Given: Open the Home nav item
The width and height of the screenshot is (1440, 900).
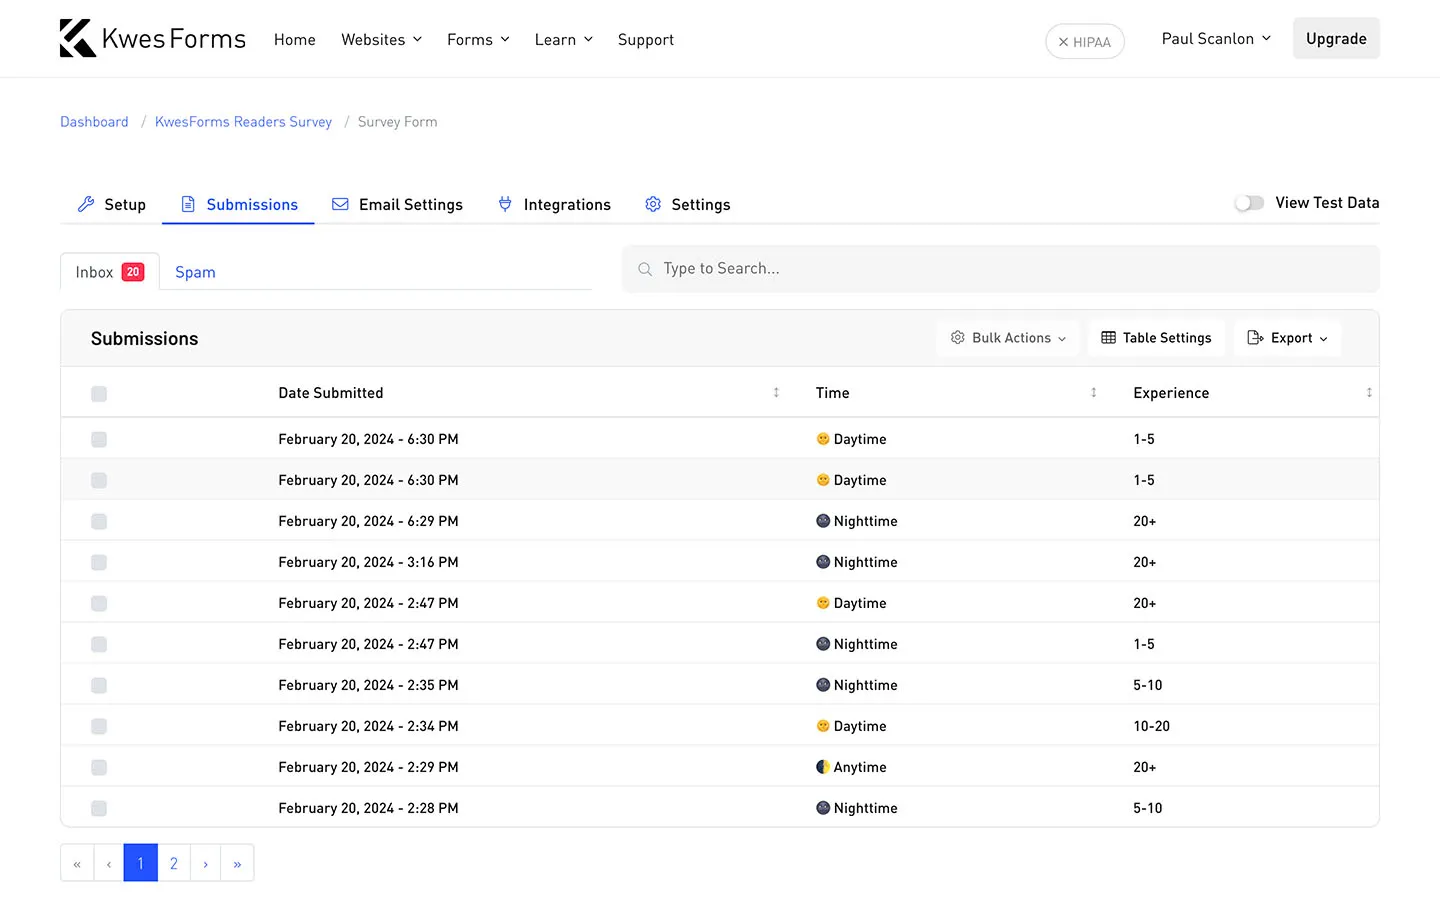Looking at the screenshot, I should pyautogui.click(x=295, y=39).
